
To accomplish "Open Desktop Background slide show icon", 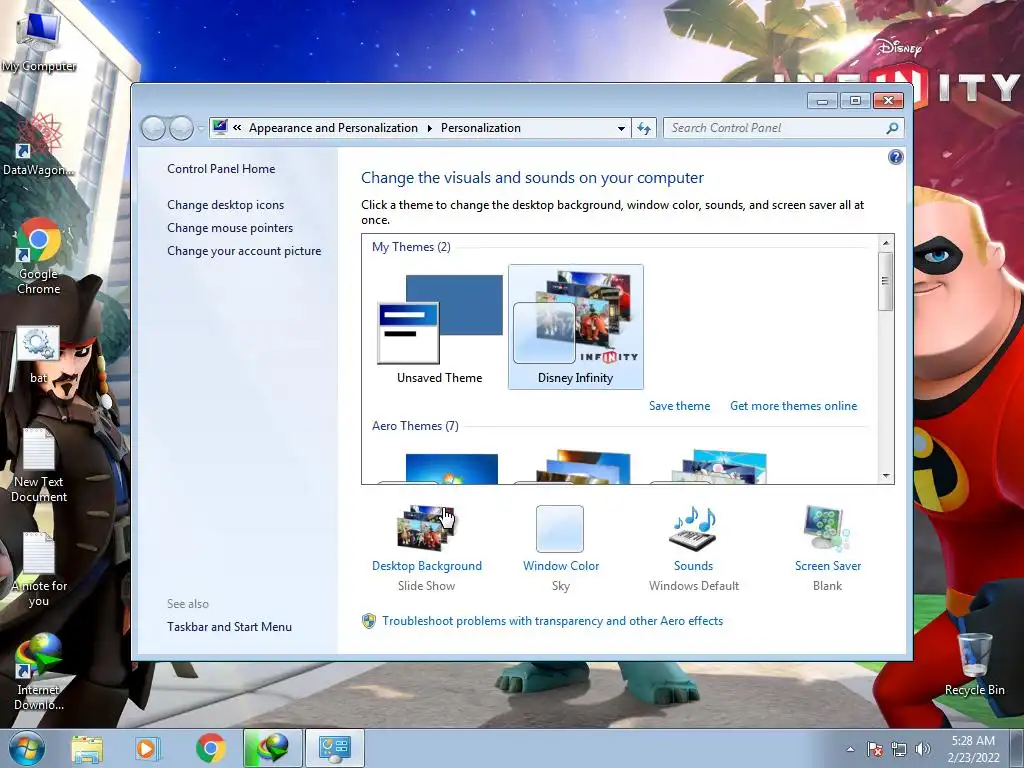I will pos(426,528).
